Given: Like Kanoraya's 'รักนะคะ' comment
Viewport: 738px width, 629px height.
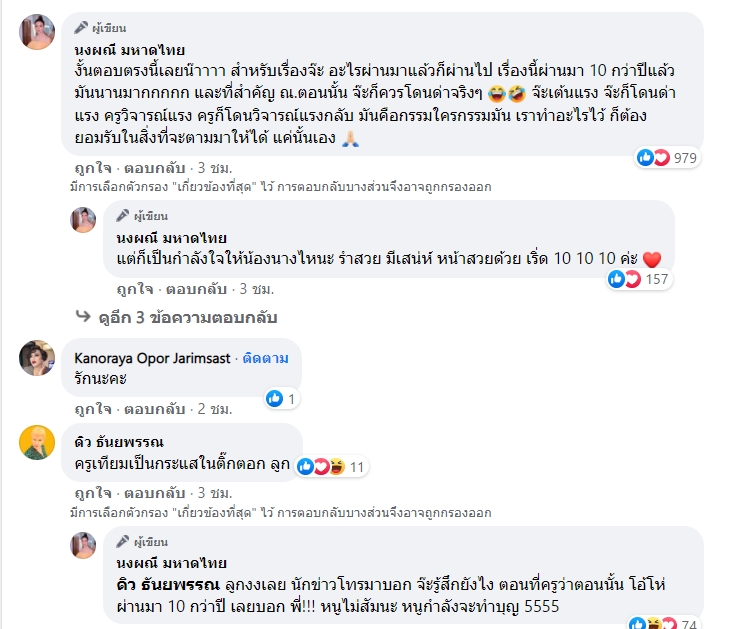Looking at the screenshot, I should [x=90, y=409].
